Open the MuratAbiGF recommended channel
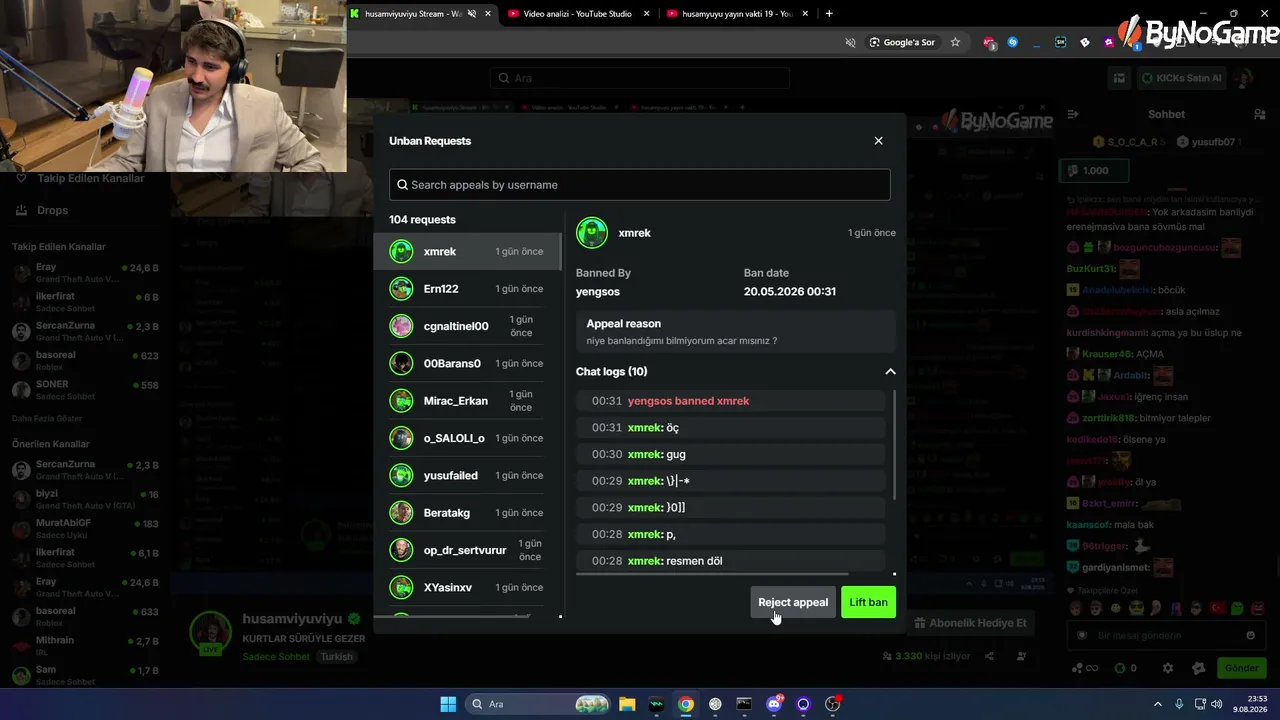Viewport: 1280px width, 720px height. [85, 528]
